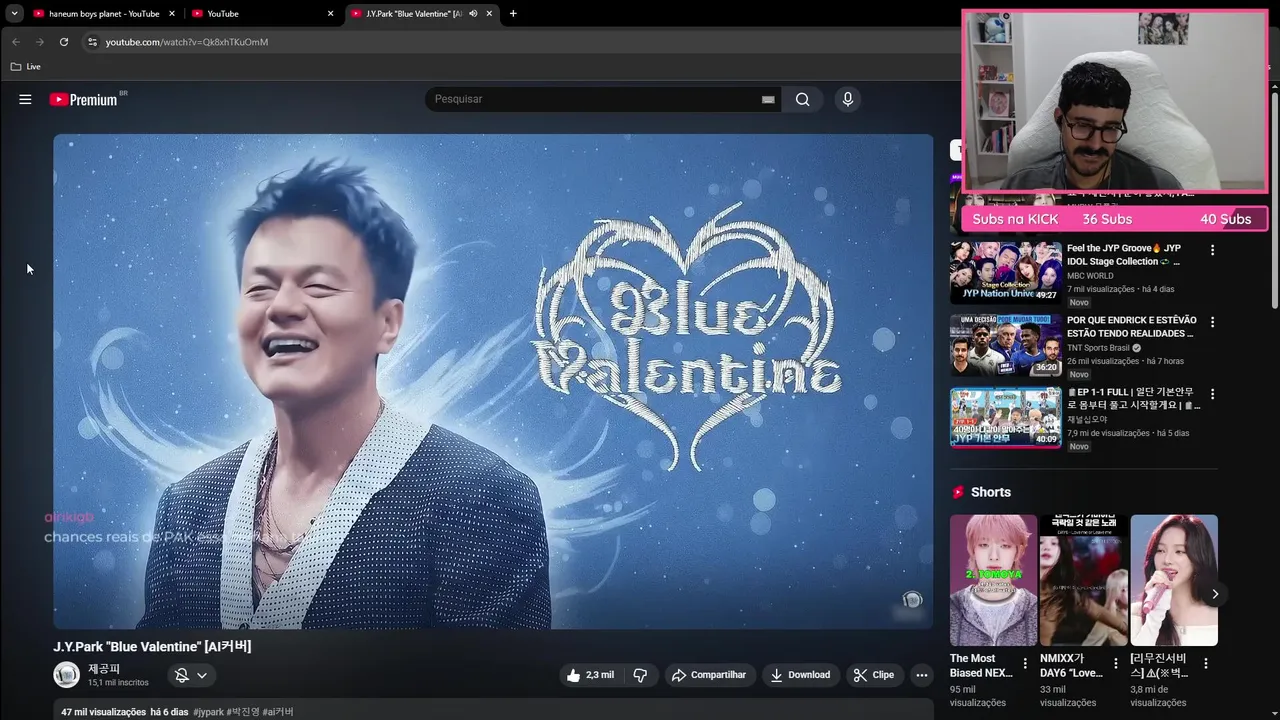Click the #박진영 hashtag
1280x720 pixels.
click(x=243, y=712)
